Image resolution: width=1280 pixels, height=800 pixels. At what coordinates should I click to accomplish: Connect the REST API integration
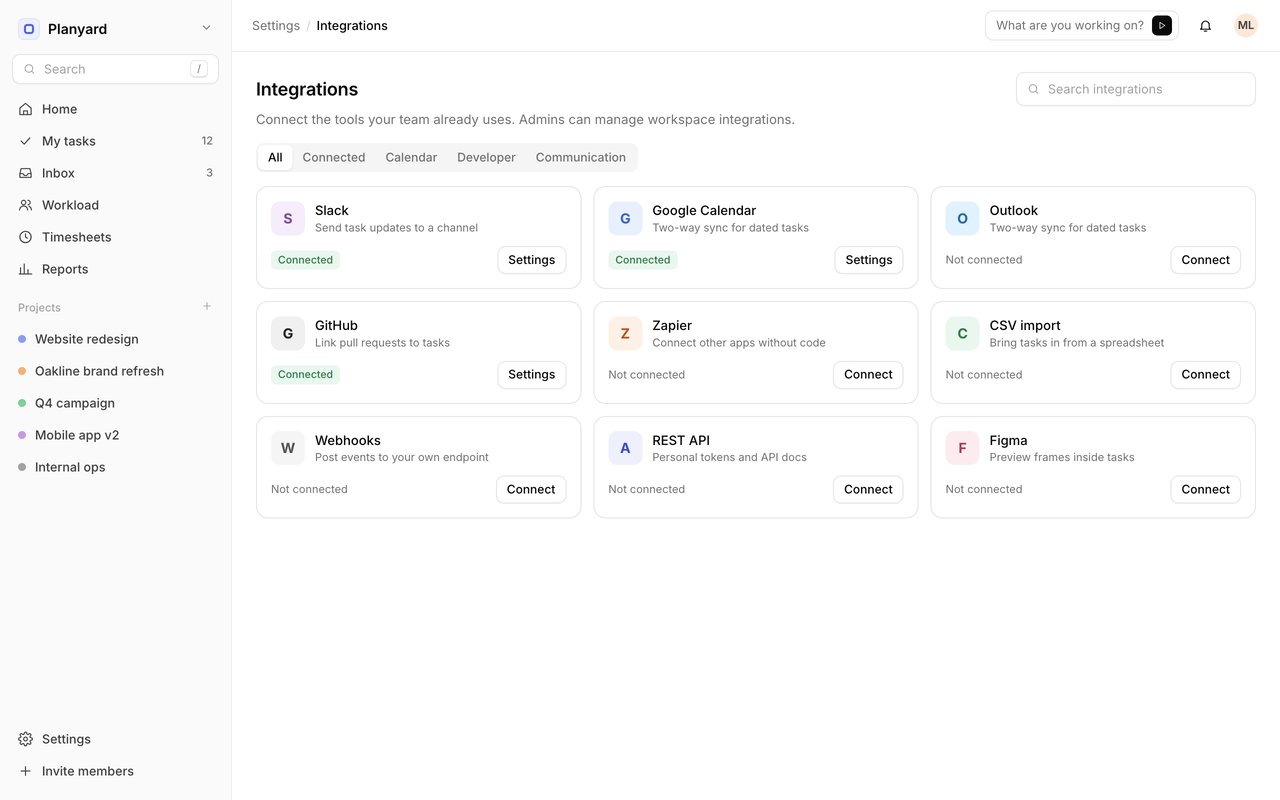point(868,490)
